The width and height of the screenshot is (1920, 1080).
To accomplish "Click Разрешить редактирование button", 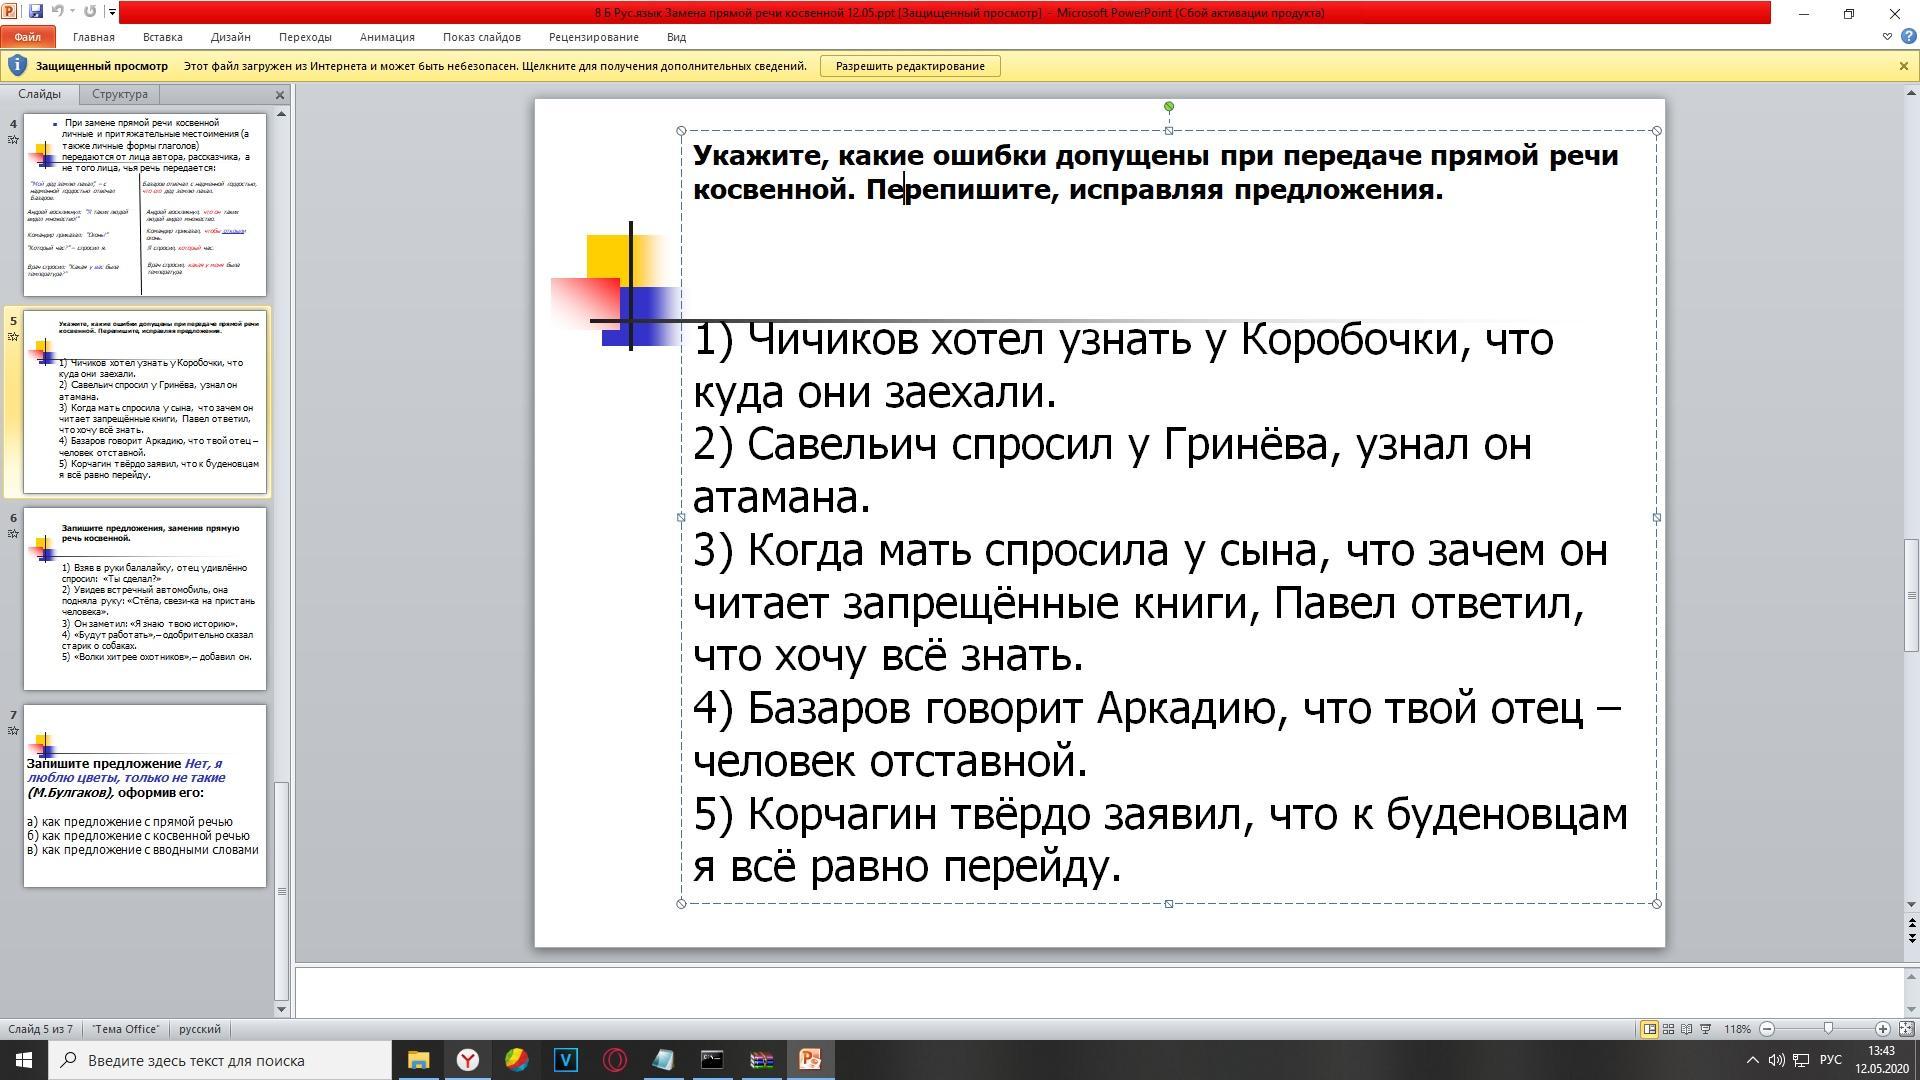I will coord(910,66).
